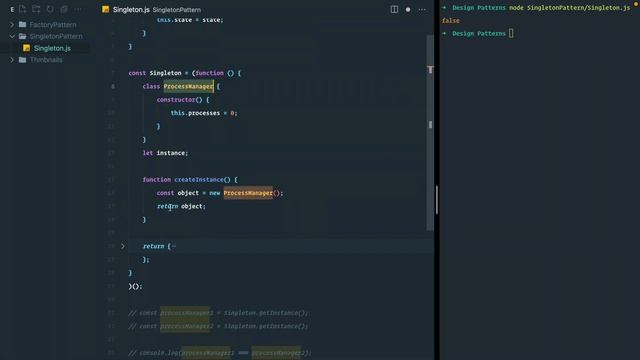The image size is (640, 360).
Task: Click the SingletonPattern path label in tab
Action: pos(177,10)
